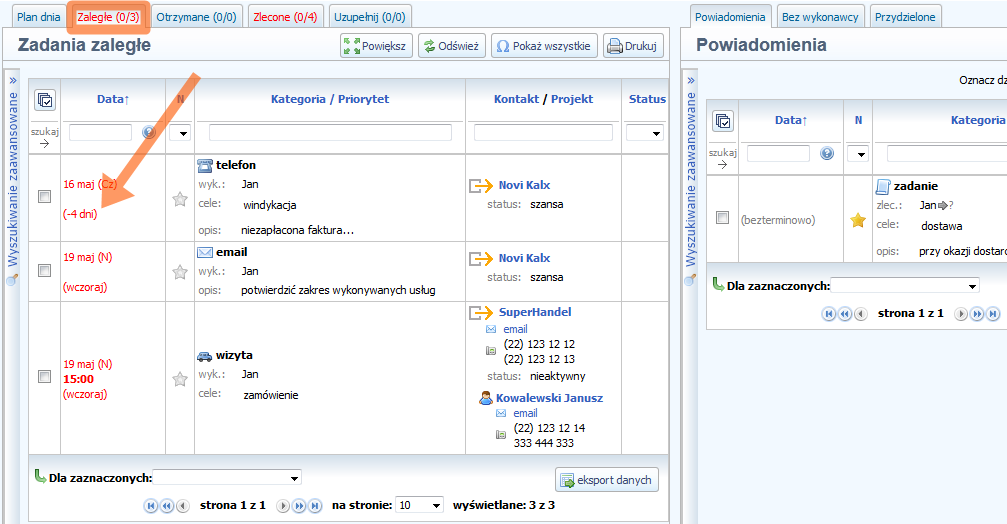Open the Bez wykonawcy tab
1007x524 pixels.
click(x=819, y=17)
